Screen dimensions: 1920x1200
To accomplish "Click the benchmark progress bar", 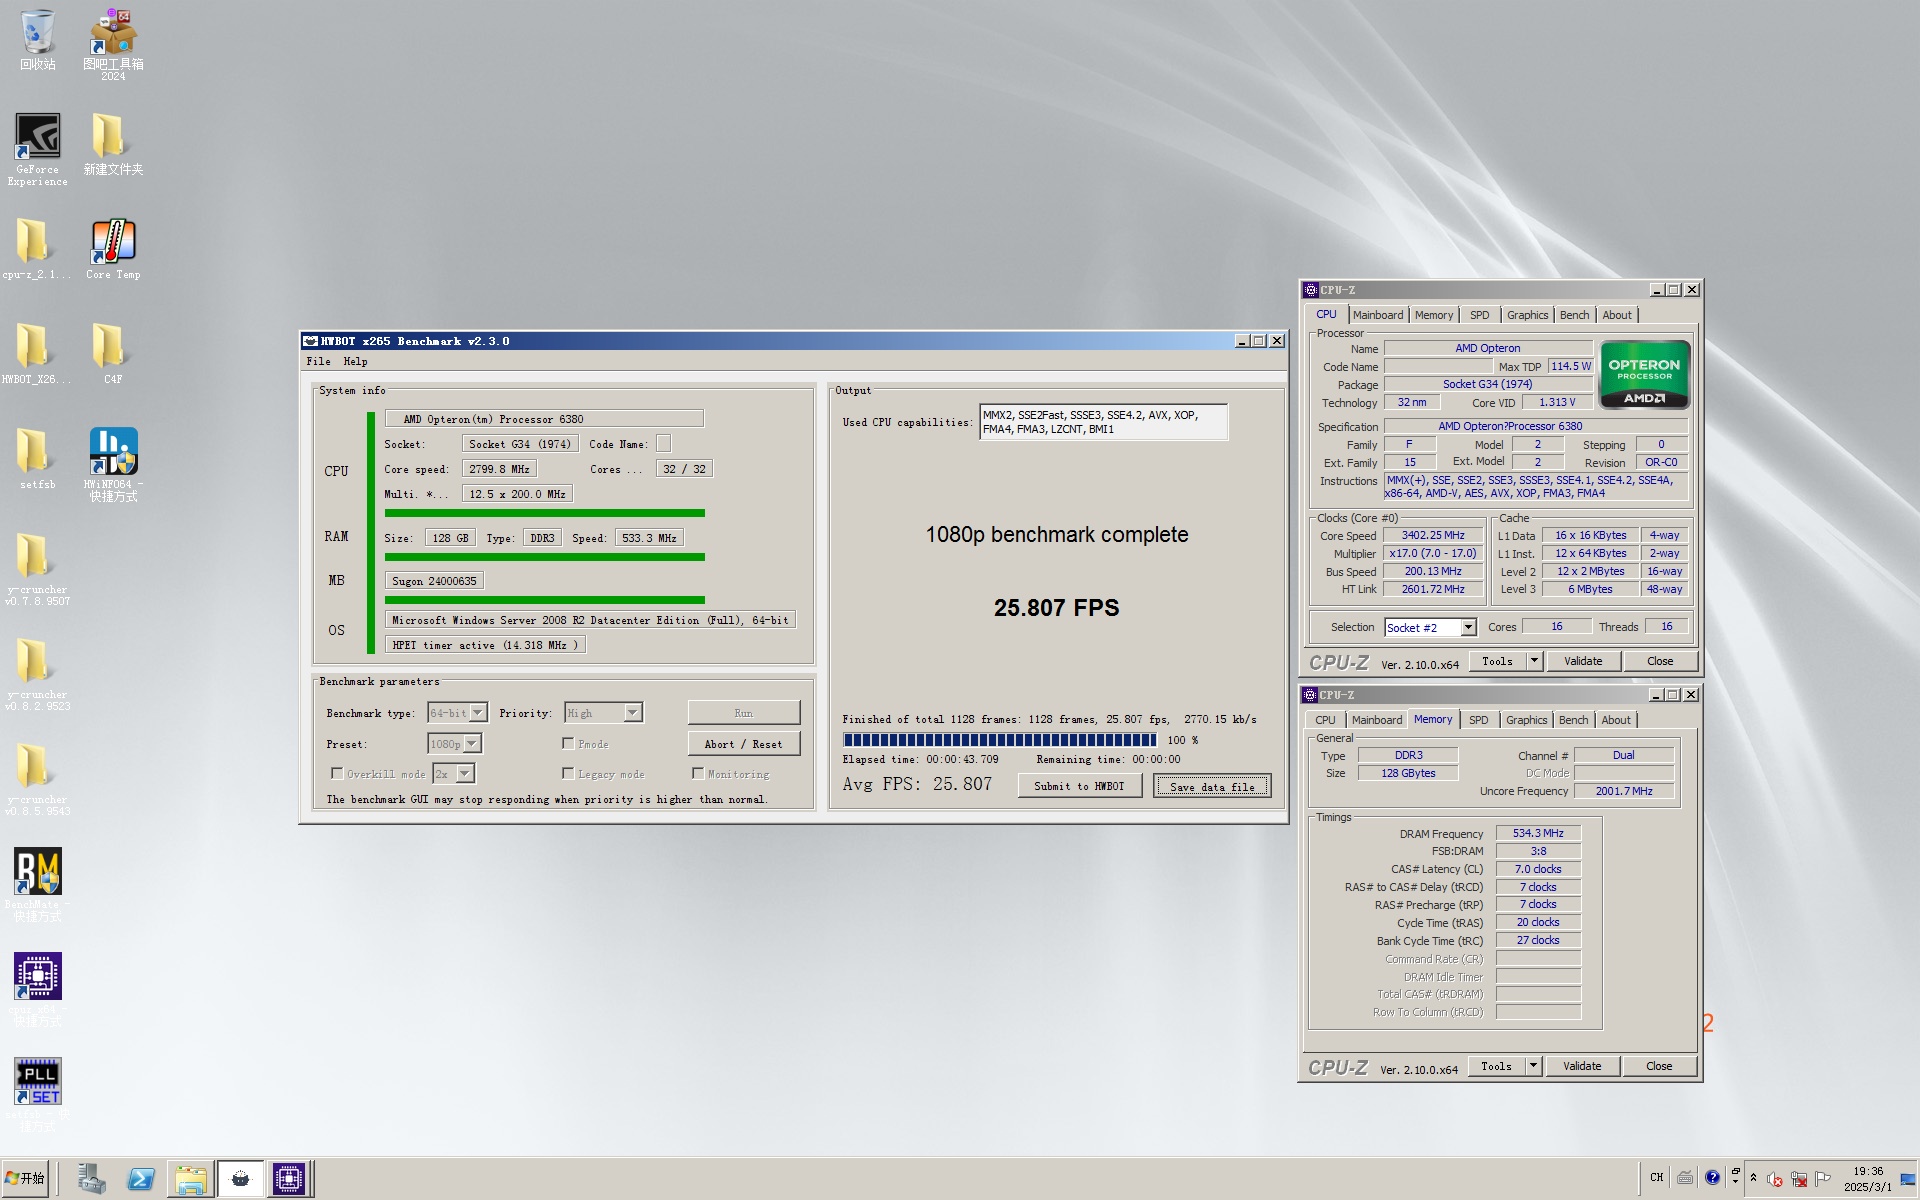I will point(999,740).
